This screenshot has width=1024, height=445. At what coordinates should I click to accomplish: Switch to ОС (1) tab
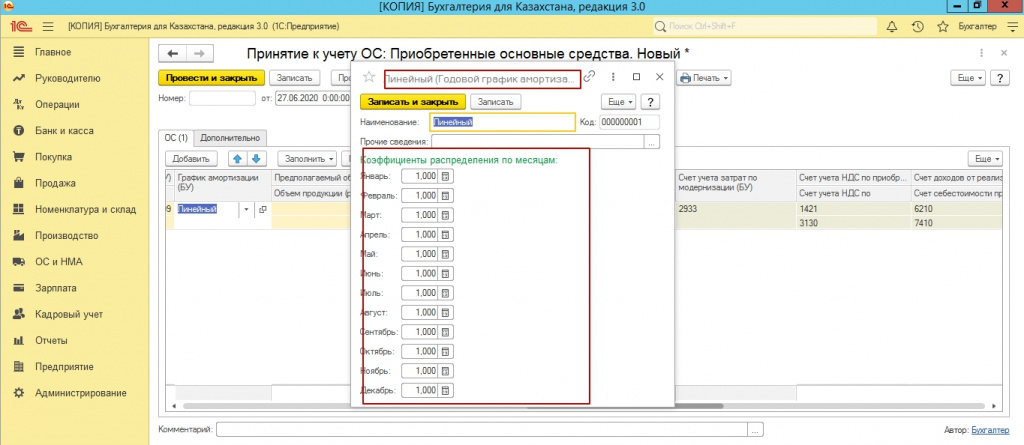176,138
